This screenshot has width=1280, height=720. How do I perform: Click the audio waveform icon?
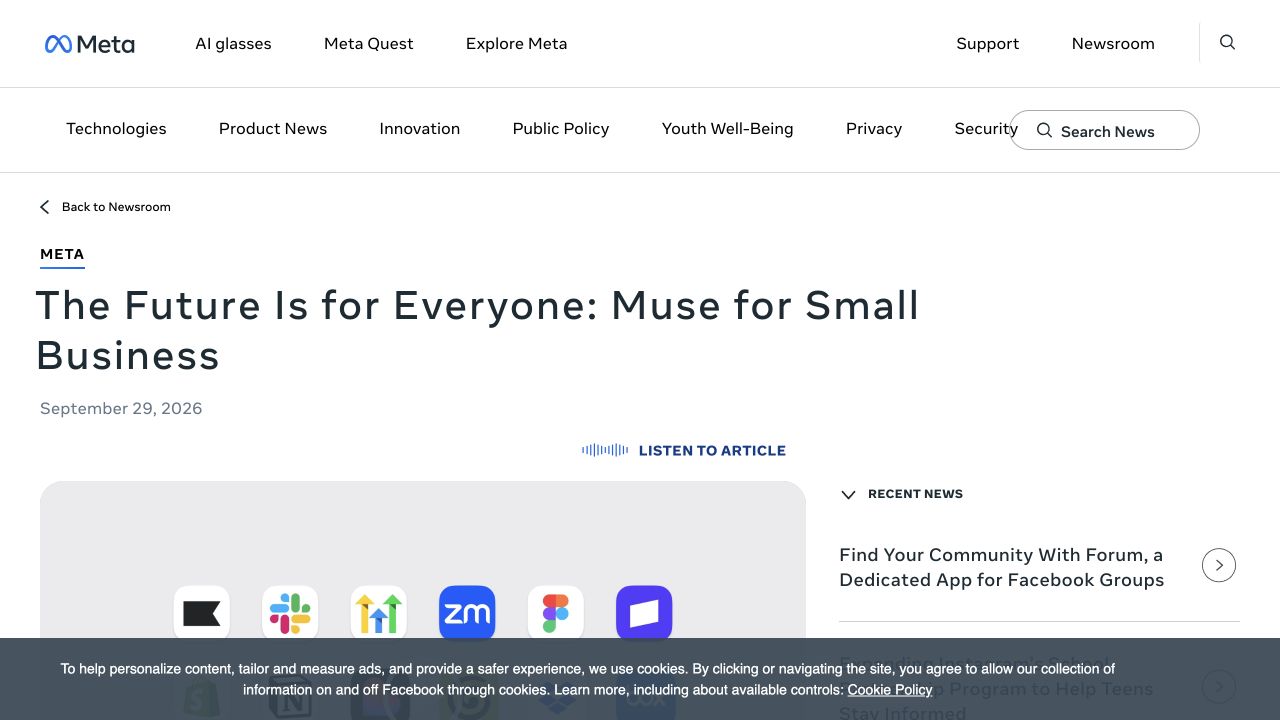coord(605,450)
